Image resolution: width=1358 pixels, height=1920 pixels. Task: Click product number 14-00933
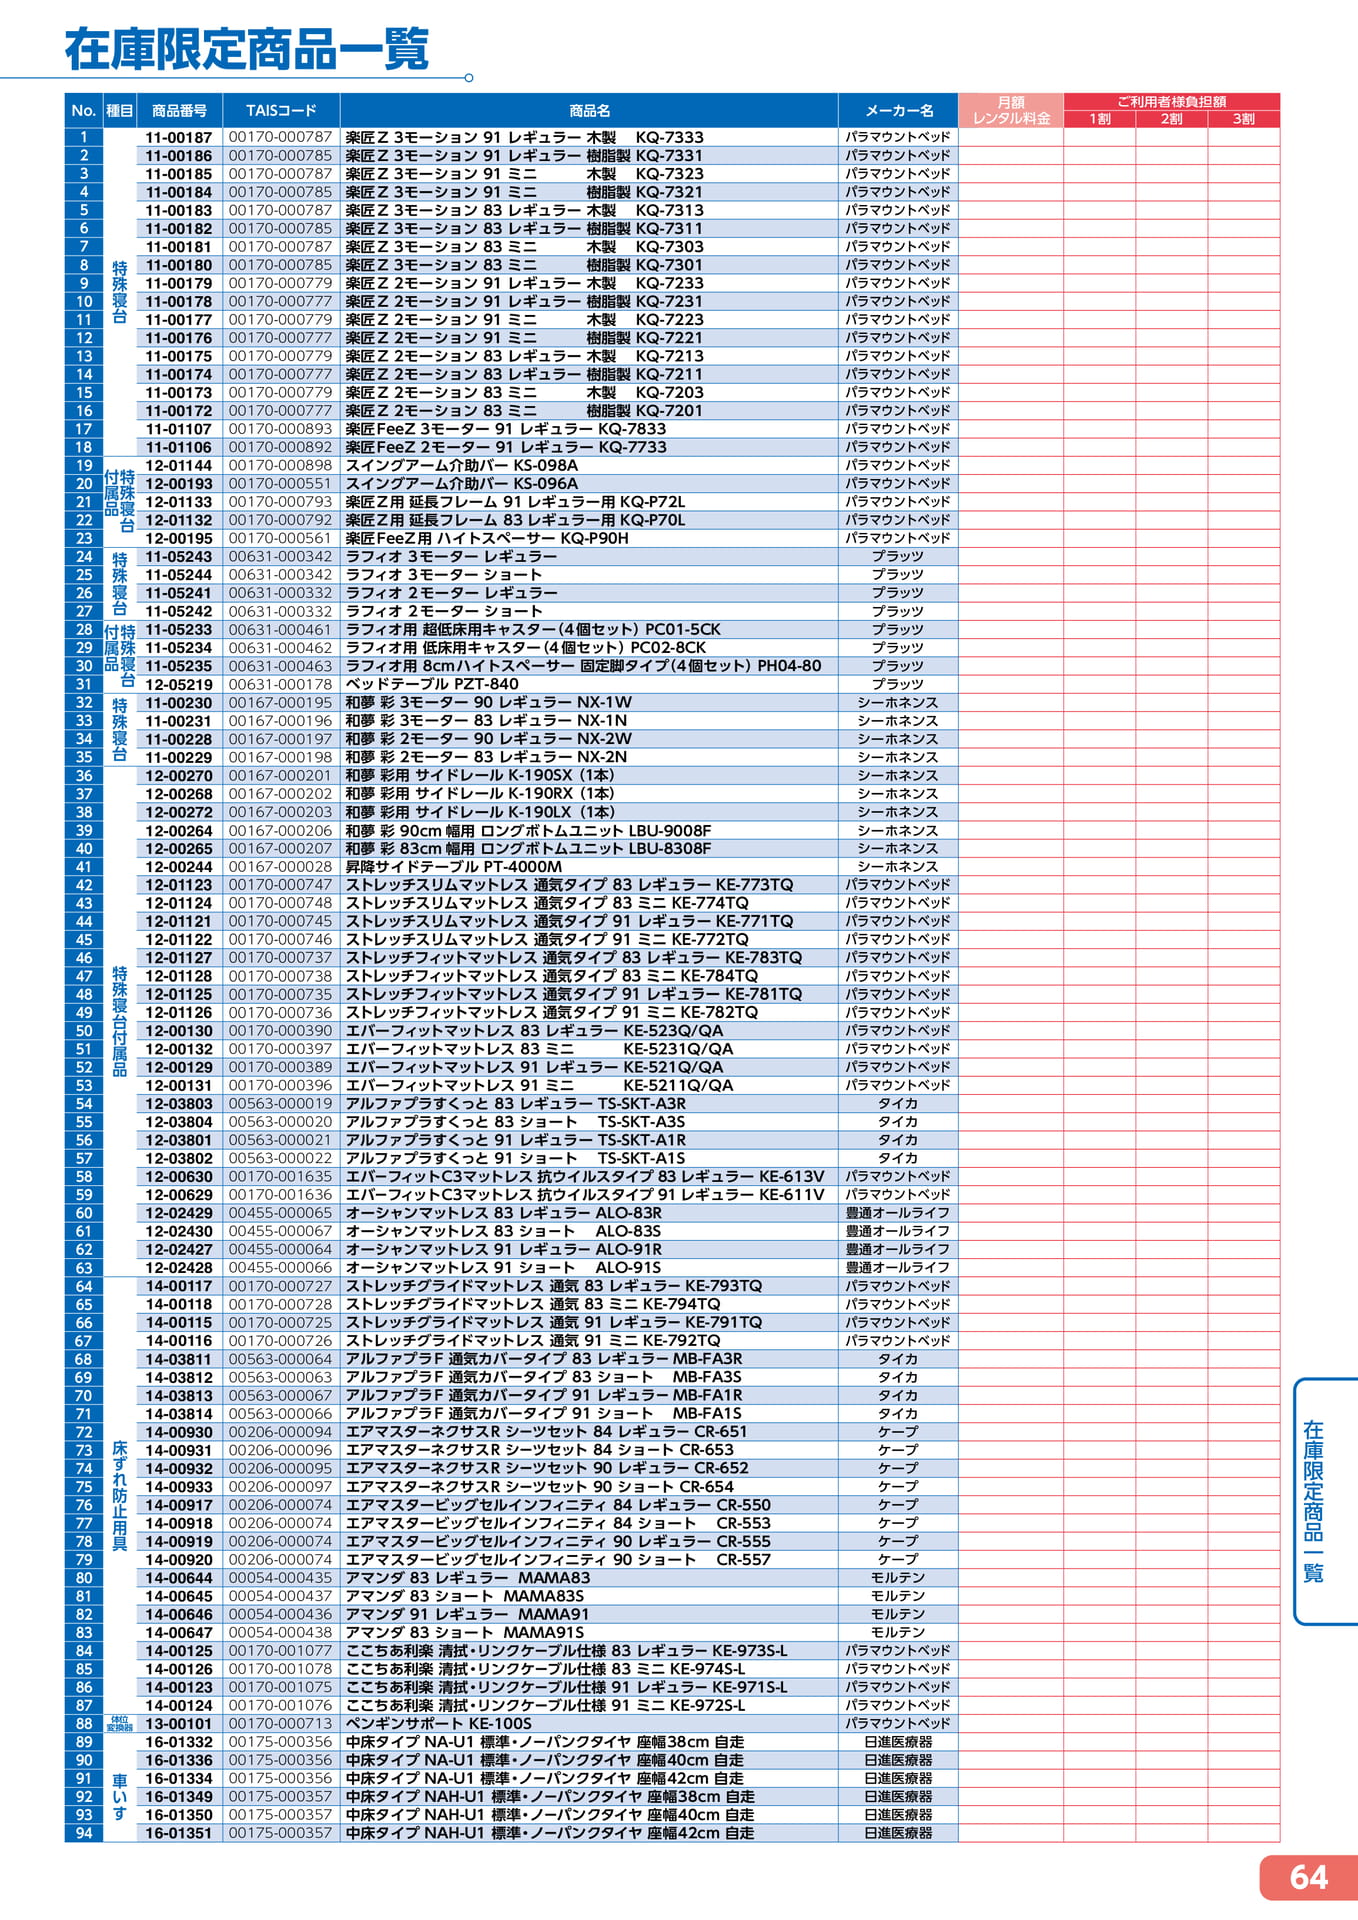(x=179, y=1487)
